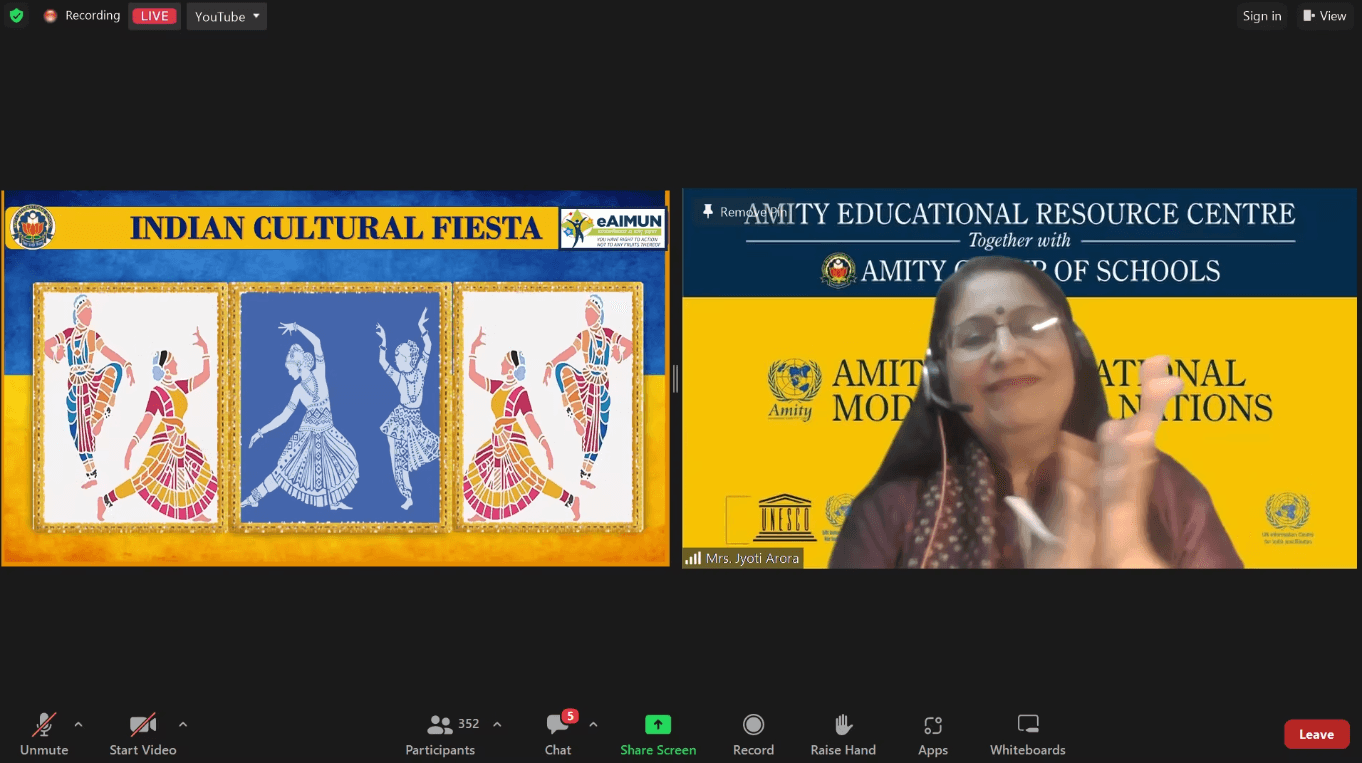Open Whiteboards

[x=1027, y=734]
